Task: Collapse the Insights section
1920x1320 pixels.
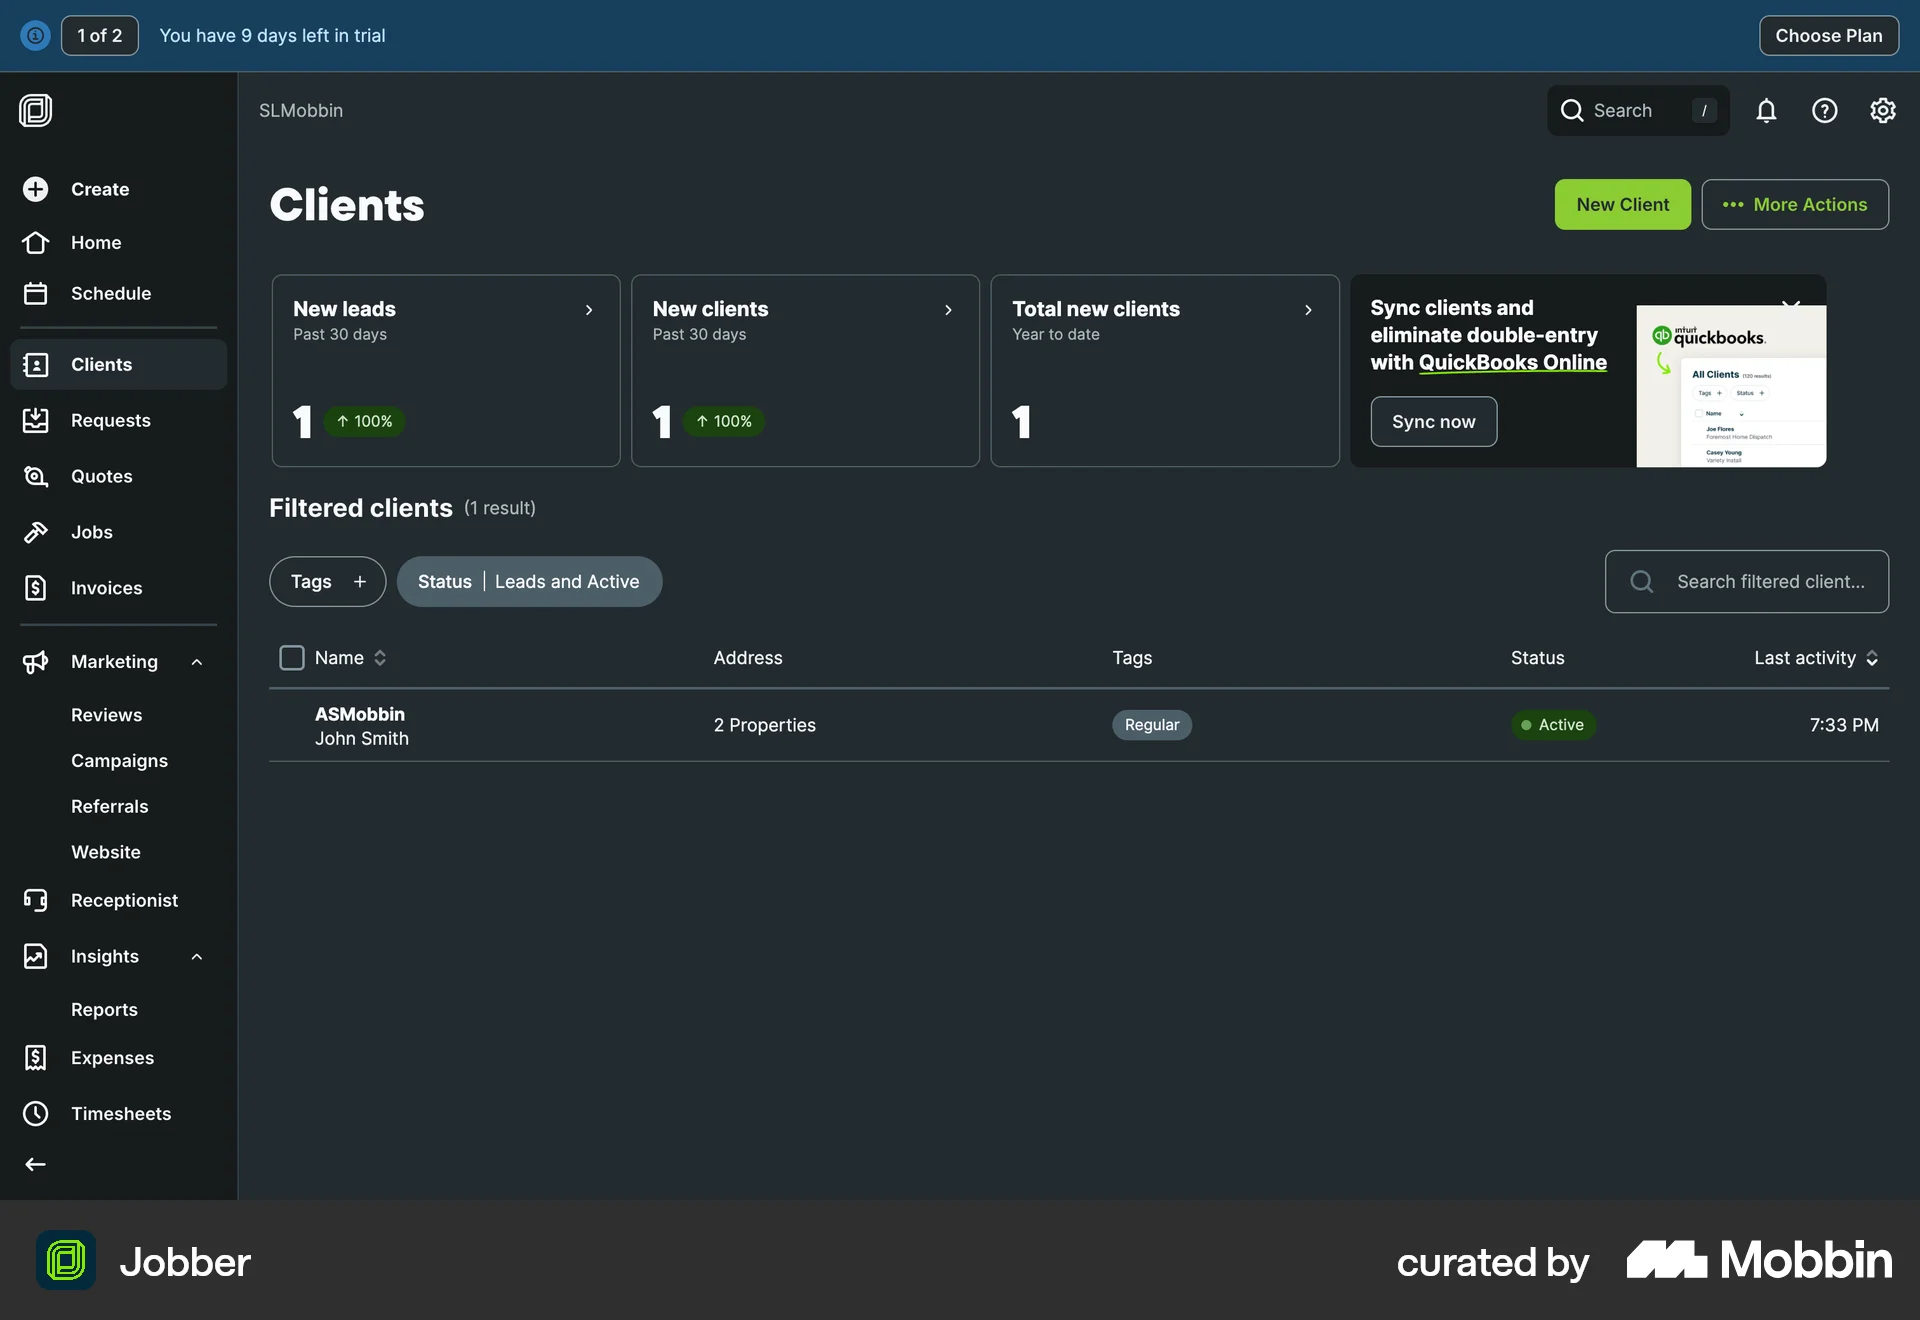Action: [196, 956]
